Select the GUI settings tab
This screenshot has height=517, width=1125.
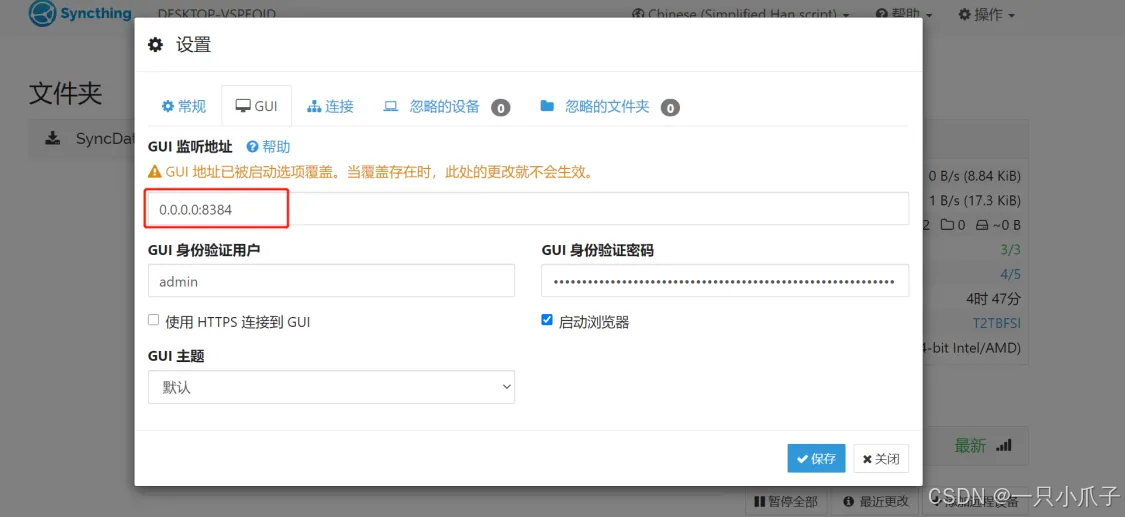256,106
